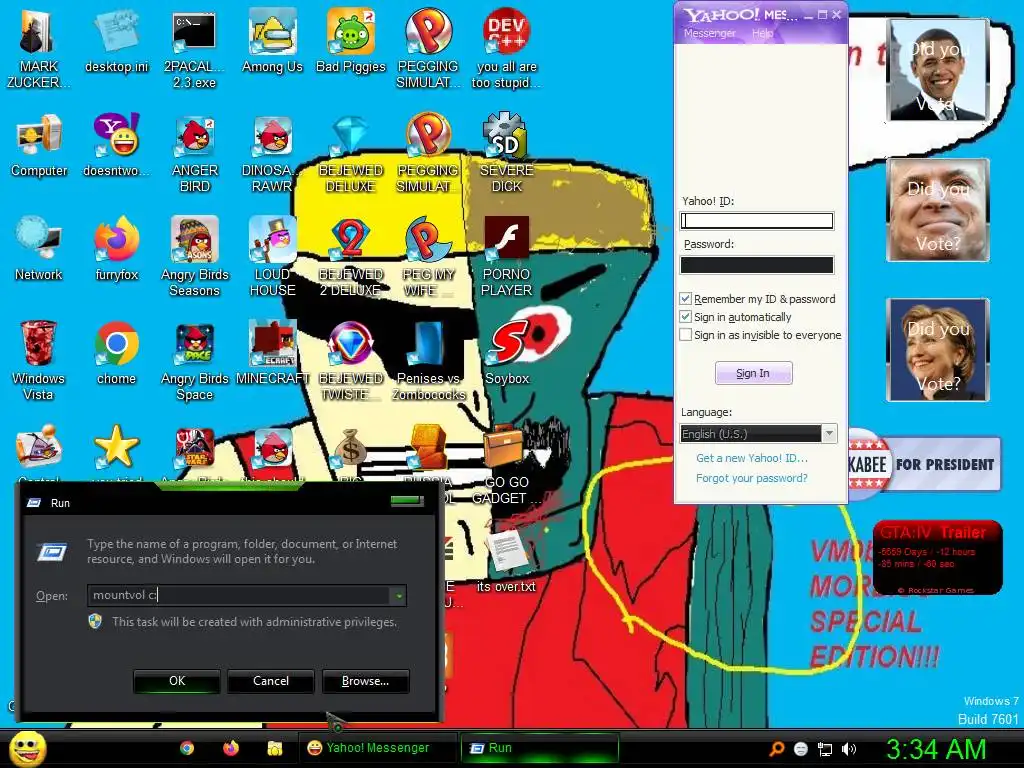Open the Flash PORNO PLAYER icon
Image resolution: width=1024 pixels, height=768 pixels.
coord(506,257)
